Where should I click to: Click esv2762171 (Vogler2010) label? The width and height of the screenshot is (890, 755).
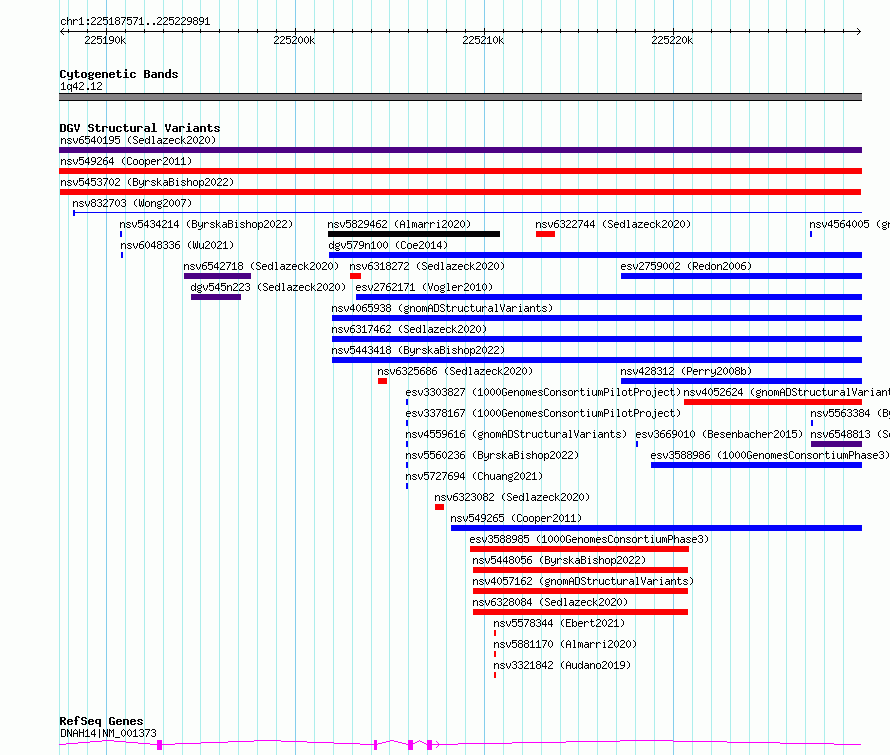pos(424,287)
